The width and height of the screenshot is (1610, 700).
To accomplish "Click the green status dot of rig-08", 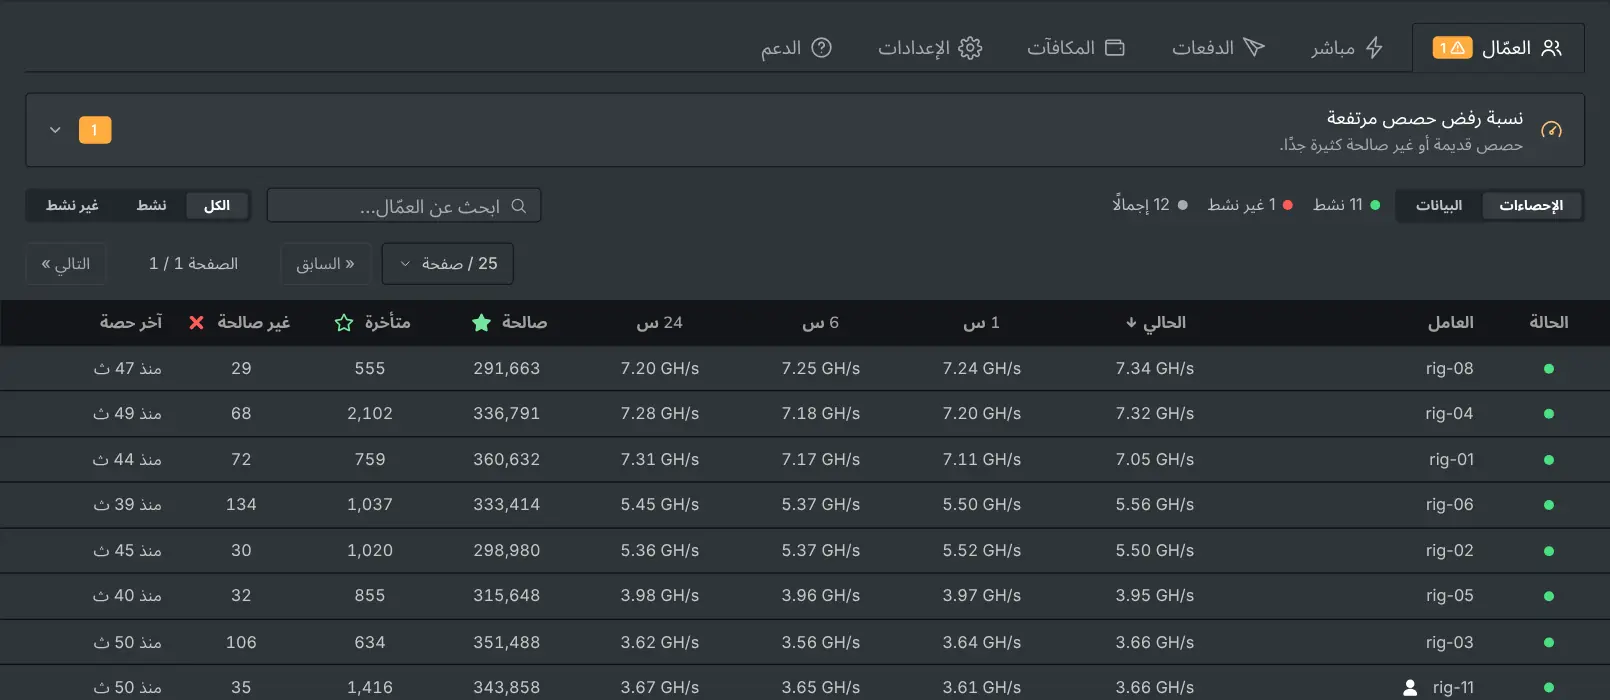I will pos(1549,369).
